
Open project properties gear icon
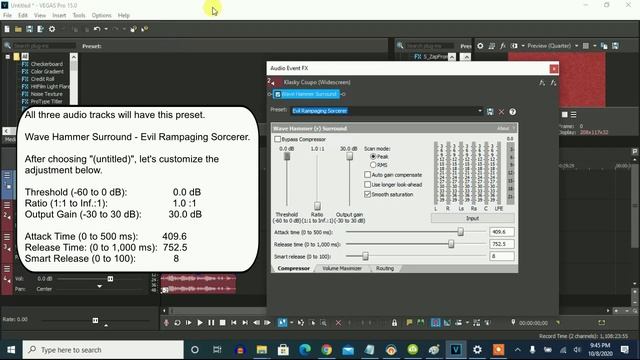pos(52,29)
